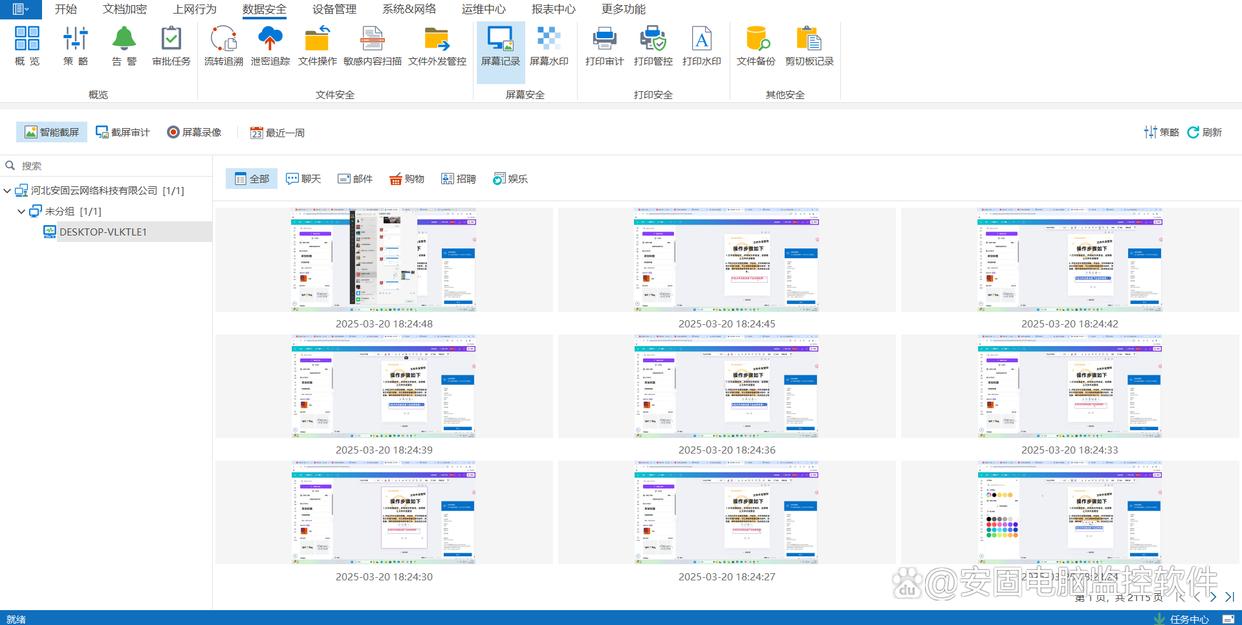Collapse the 河北安固云网络科技有限公司 tree node

[x=8, y=191]
